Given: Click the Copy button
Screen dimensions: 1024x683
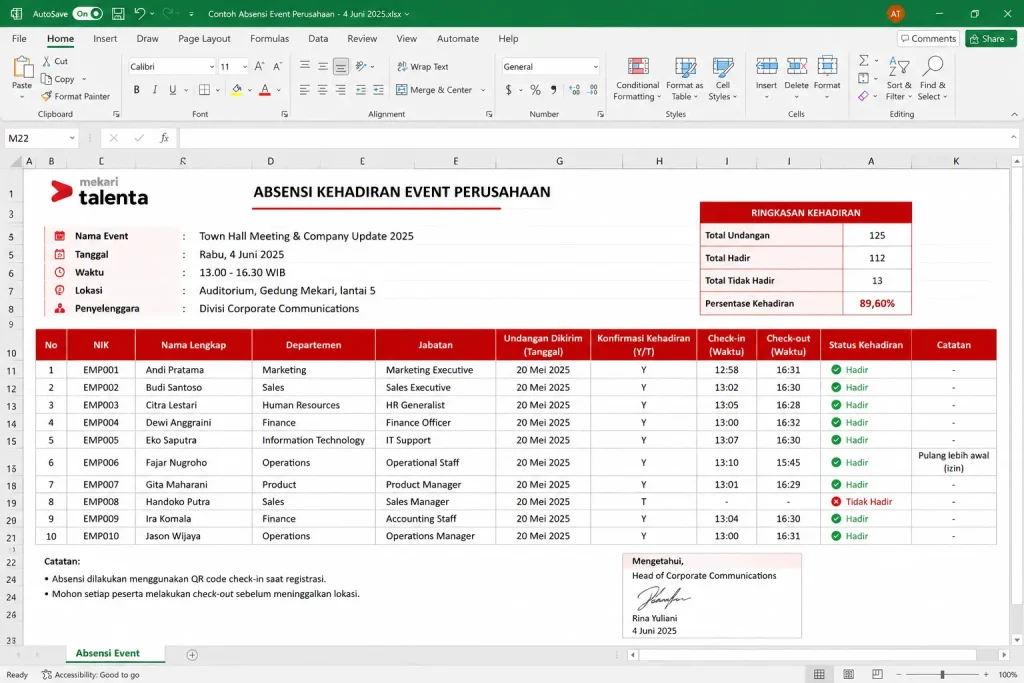Looking at the screenshot, I should coord(57,79).
